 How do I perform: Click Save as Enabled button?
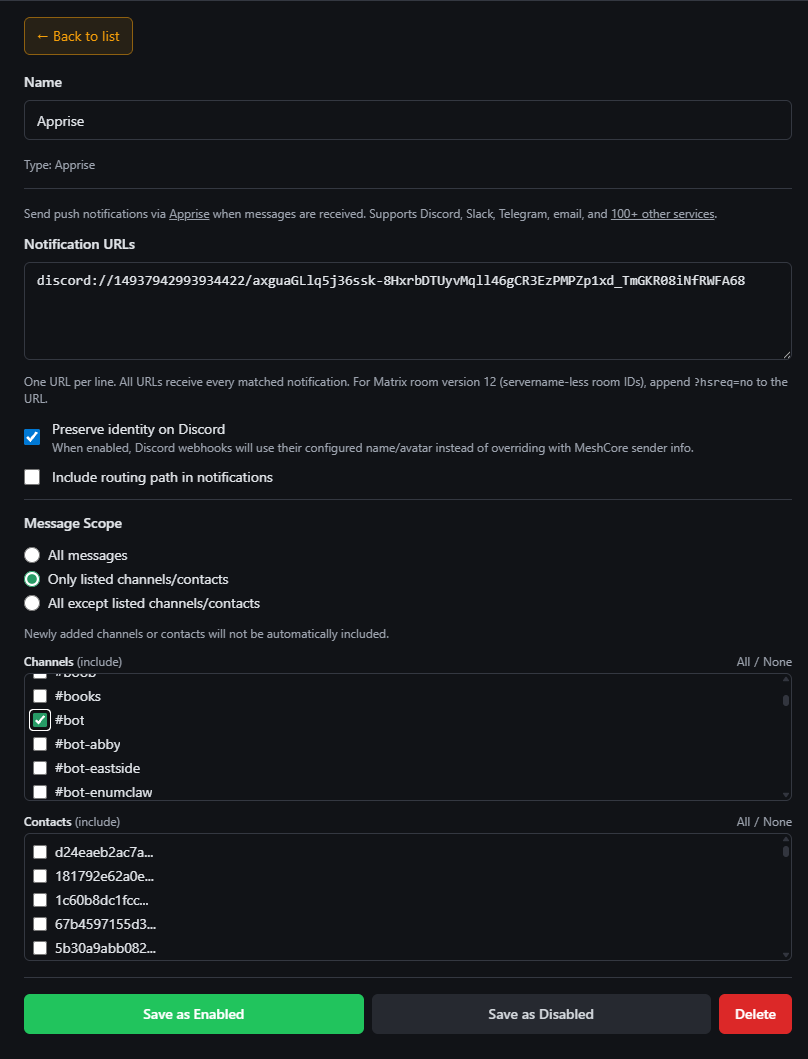click(193, 1014)
